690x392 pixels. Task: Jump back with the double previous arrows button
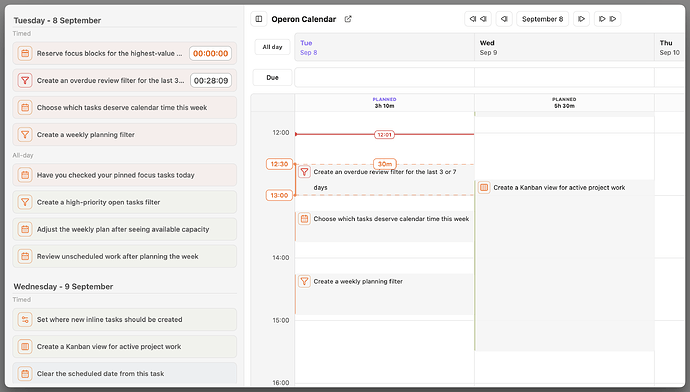point(478,19)
